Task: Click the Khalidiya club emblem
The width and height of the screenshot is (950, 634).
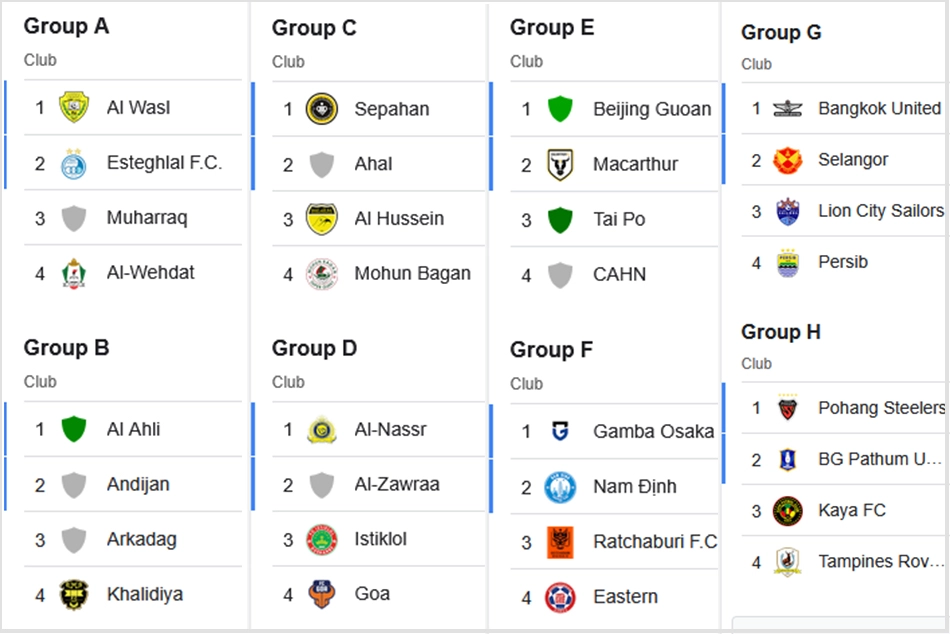Action: click(x=73, y=595)
